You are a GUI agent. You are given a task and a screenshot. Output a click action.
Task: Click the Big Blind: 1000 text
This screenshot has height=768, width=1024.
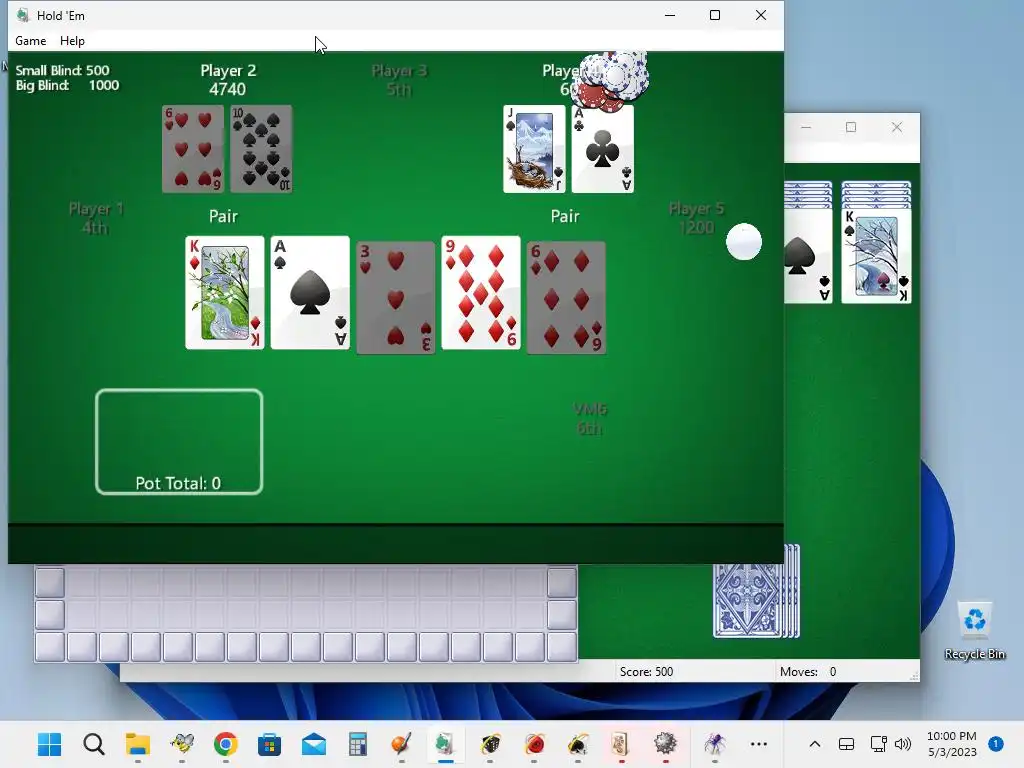pos(67,85)
